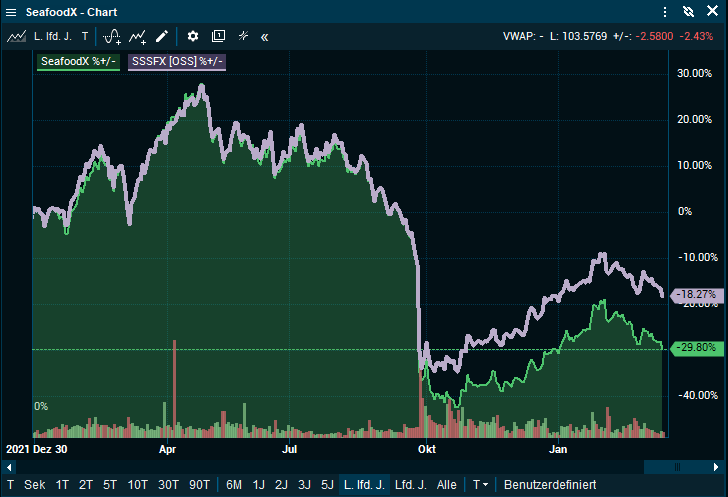This screenshot has width=728, height=497.
Task: Collapse toolbar with double chevron icon
Action: [x=265, y=36]
